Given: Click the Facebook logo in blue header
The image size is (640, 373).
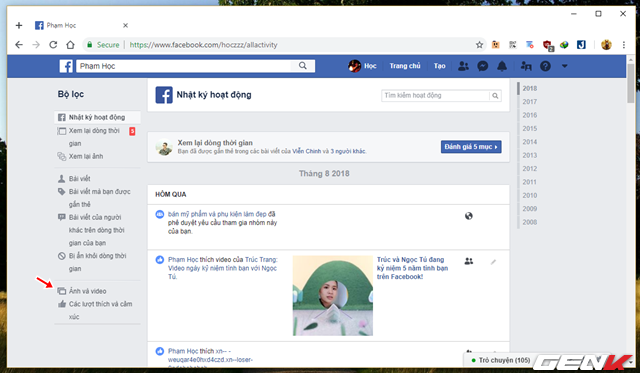Looking at the screenshot, I should pos(66,66).
